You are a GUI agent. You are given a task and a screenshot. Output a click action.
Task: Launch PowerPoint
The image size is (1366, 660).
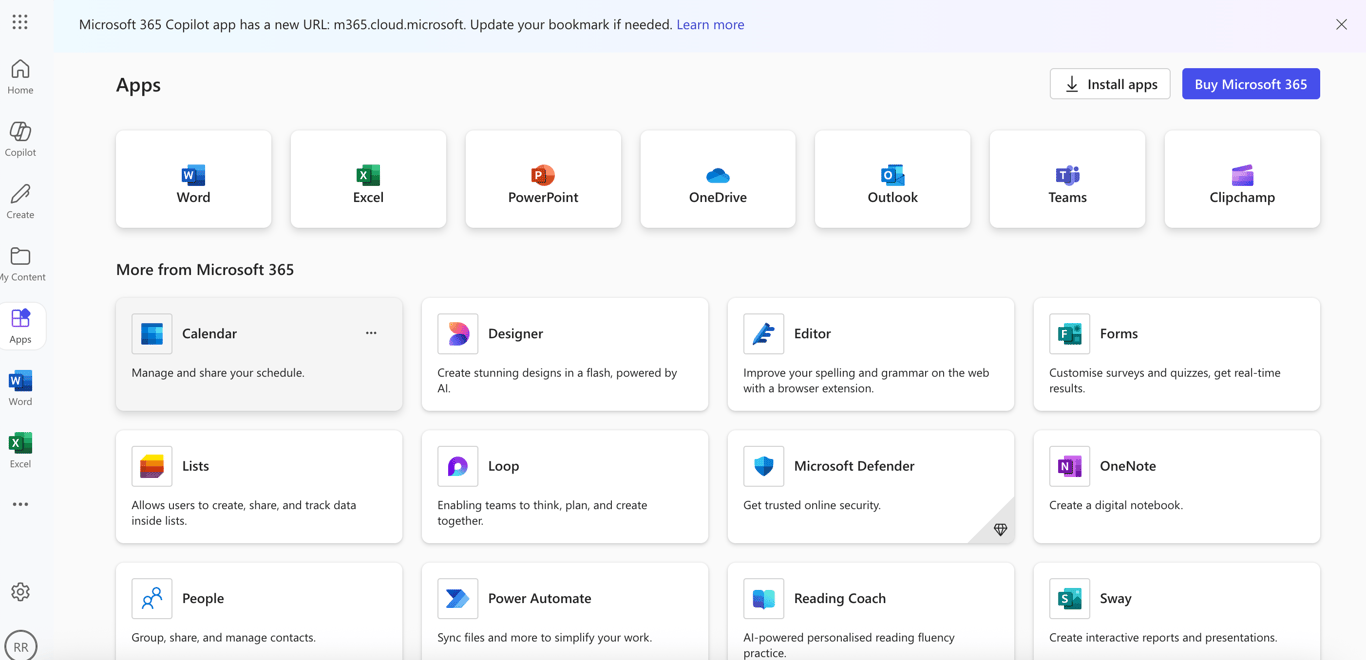[542, 179]
